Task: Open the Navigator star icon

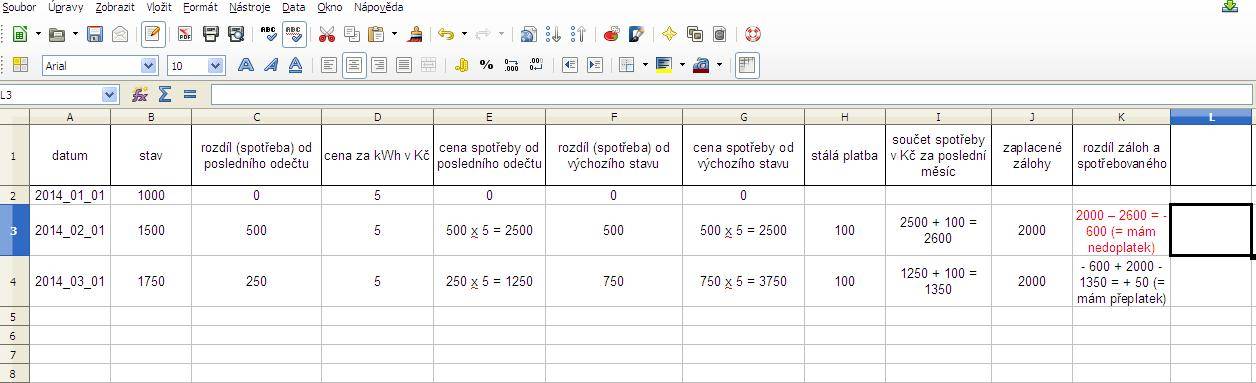Action: click(669, 34)
